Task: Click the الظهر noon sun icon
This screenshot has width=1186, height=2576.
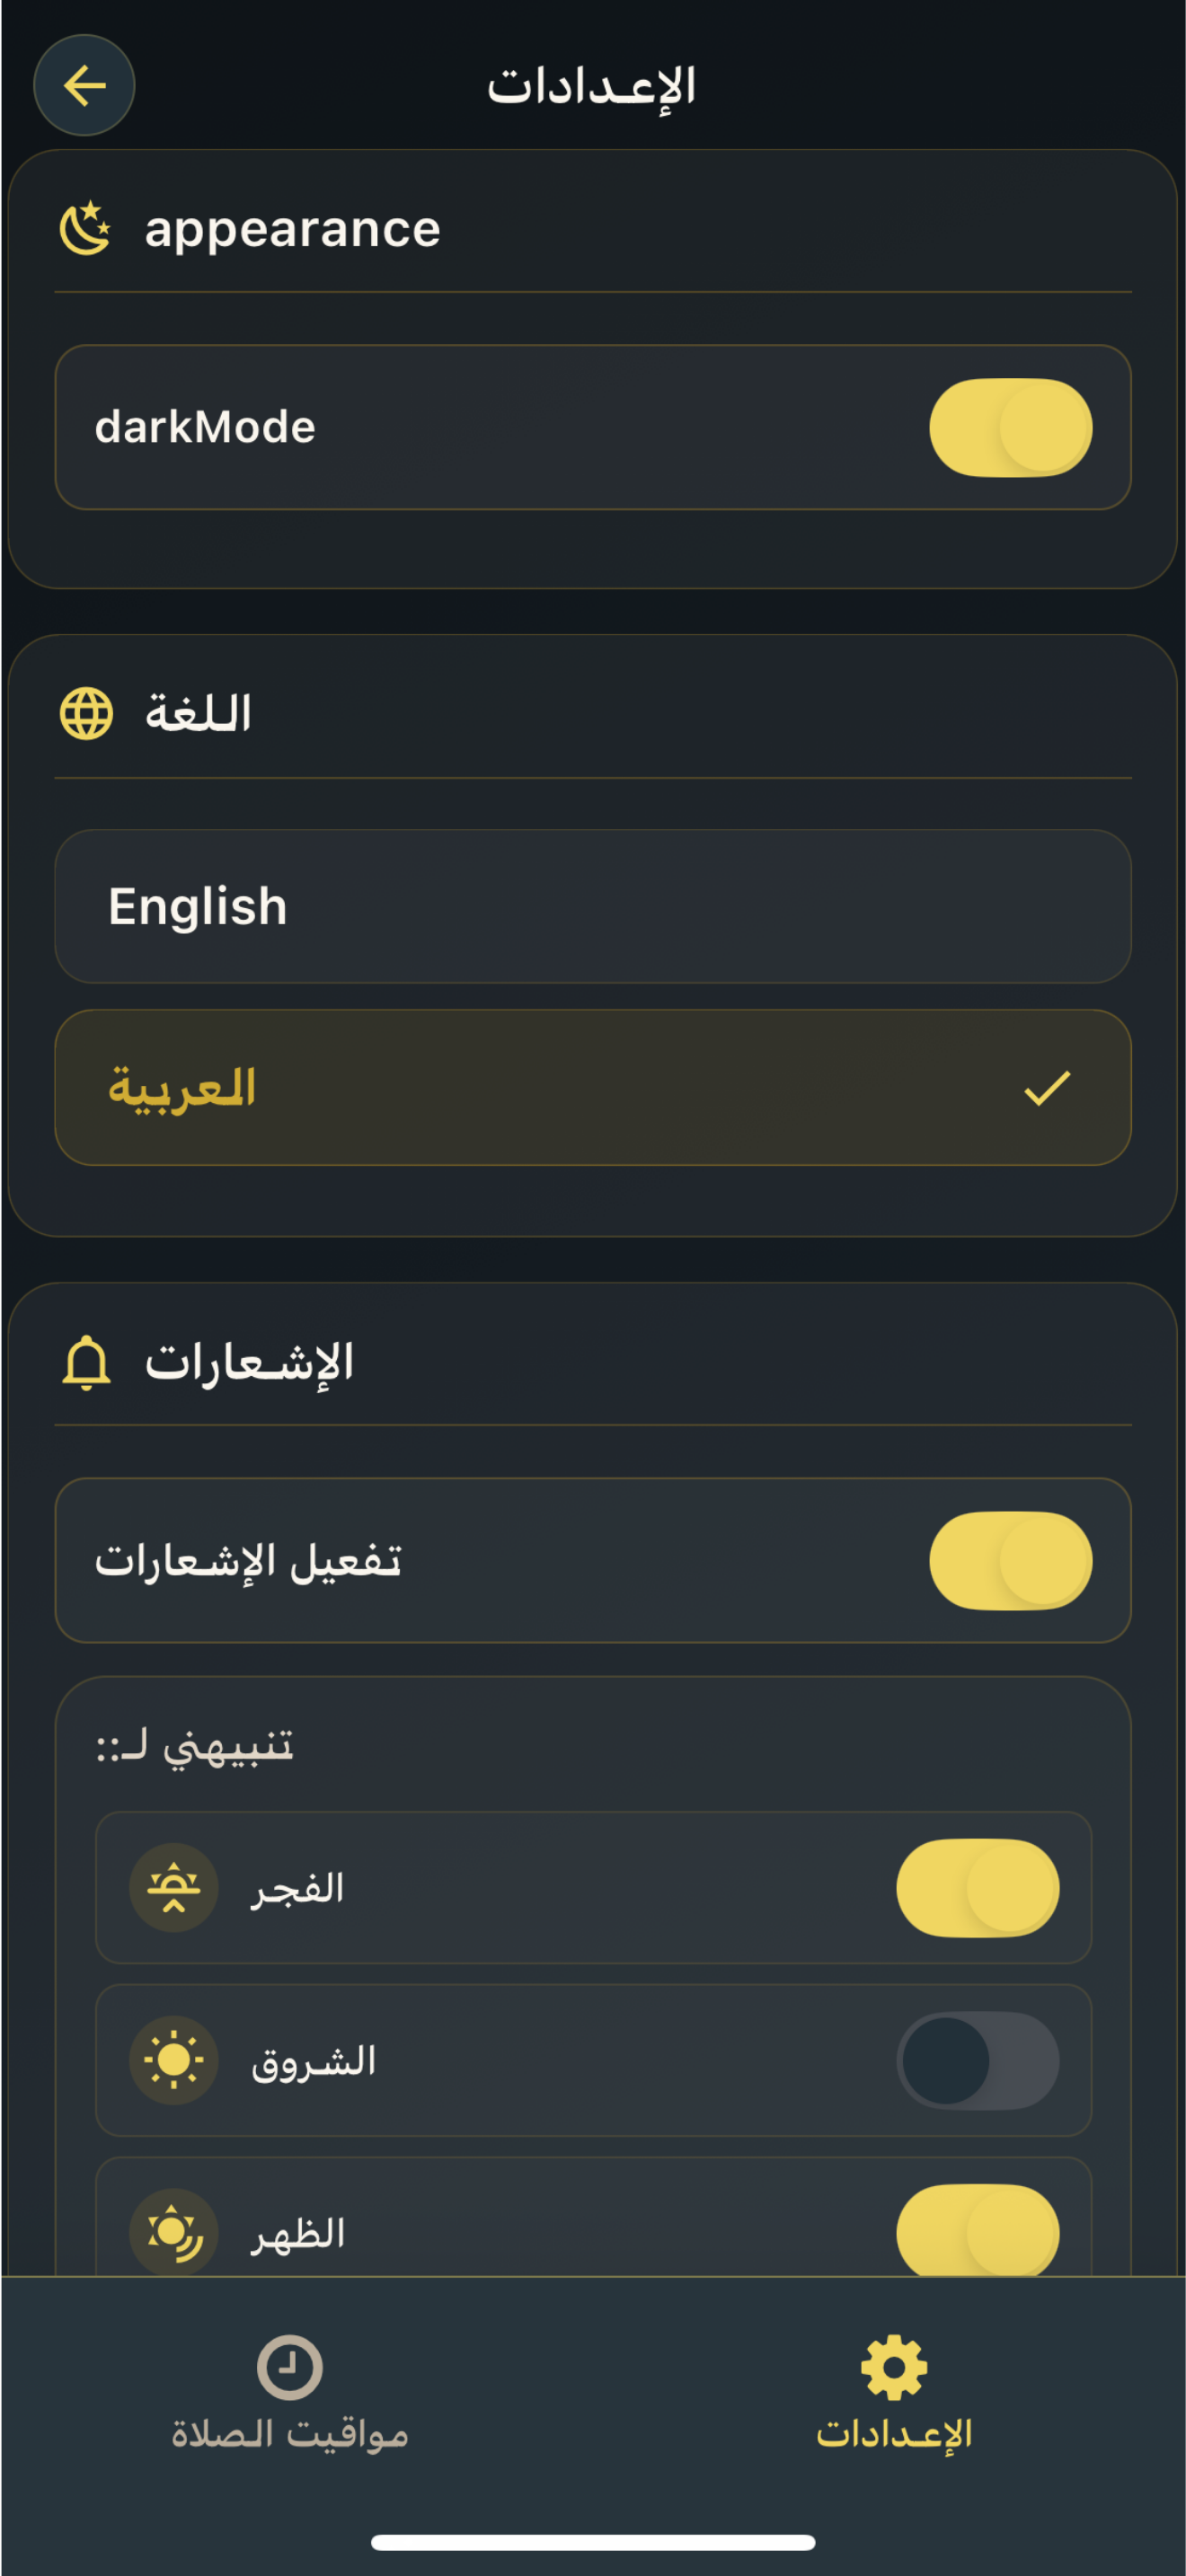Action: pyautogui.click(x=174, y=2233)
